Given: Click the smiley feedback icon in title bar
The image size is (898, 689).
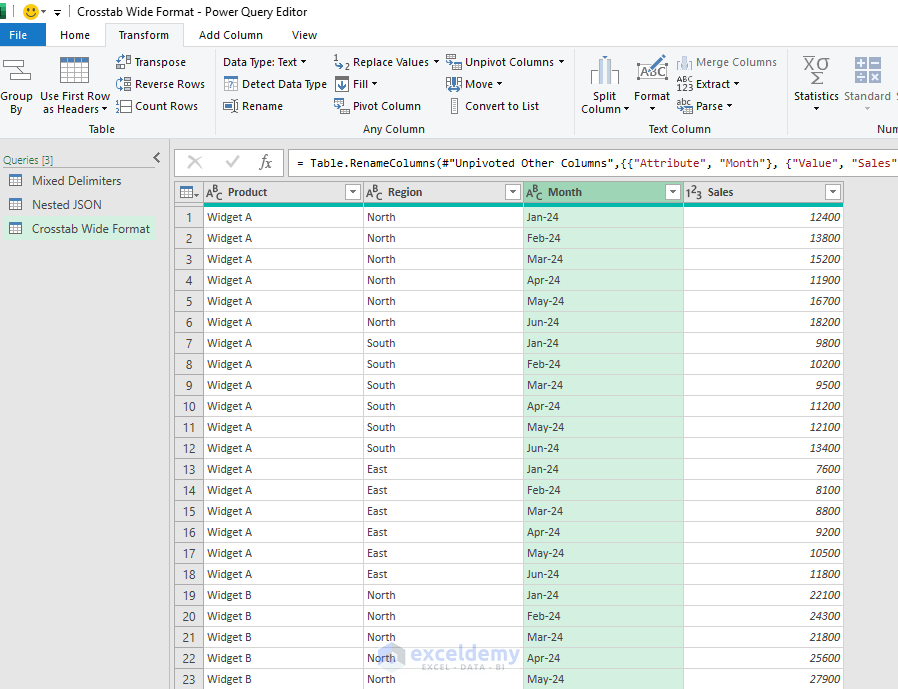Looking at the screenshot, I should click(31, 11).
